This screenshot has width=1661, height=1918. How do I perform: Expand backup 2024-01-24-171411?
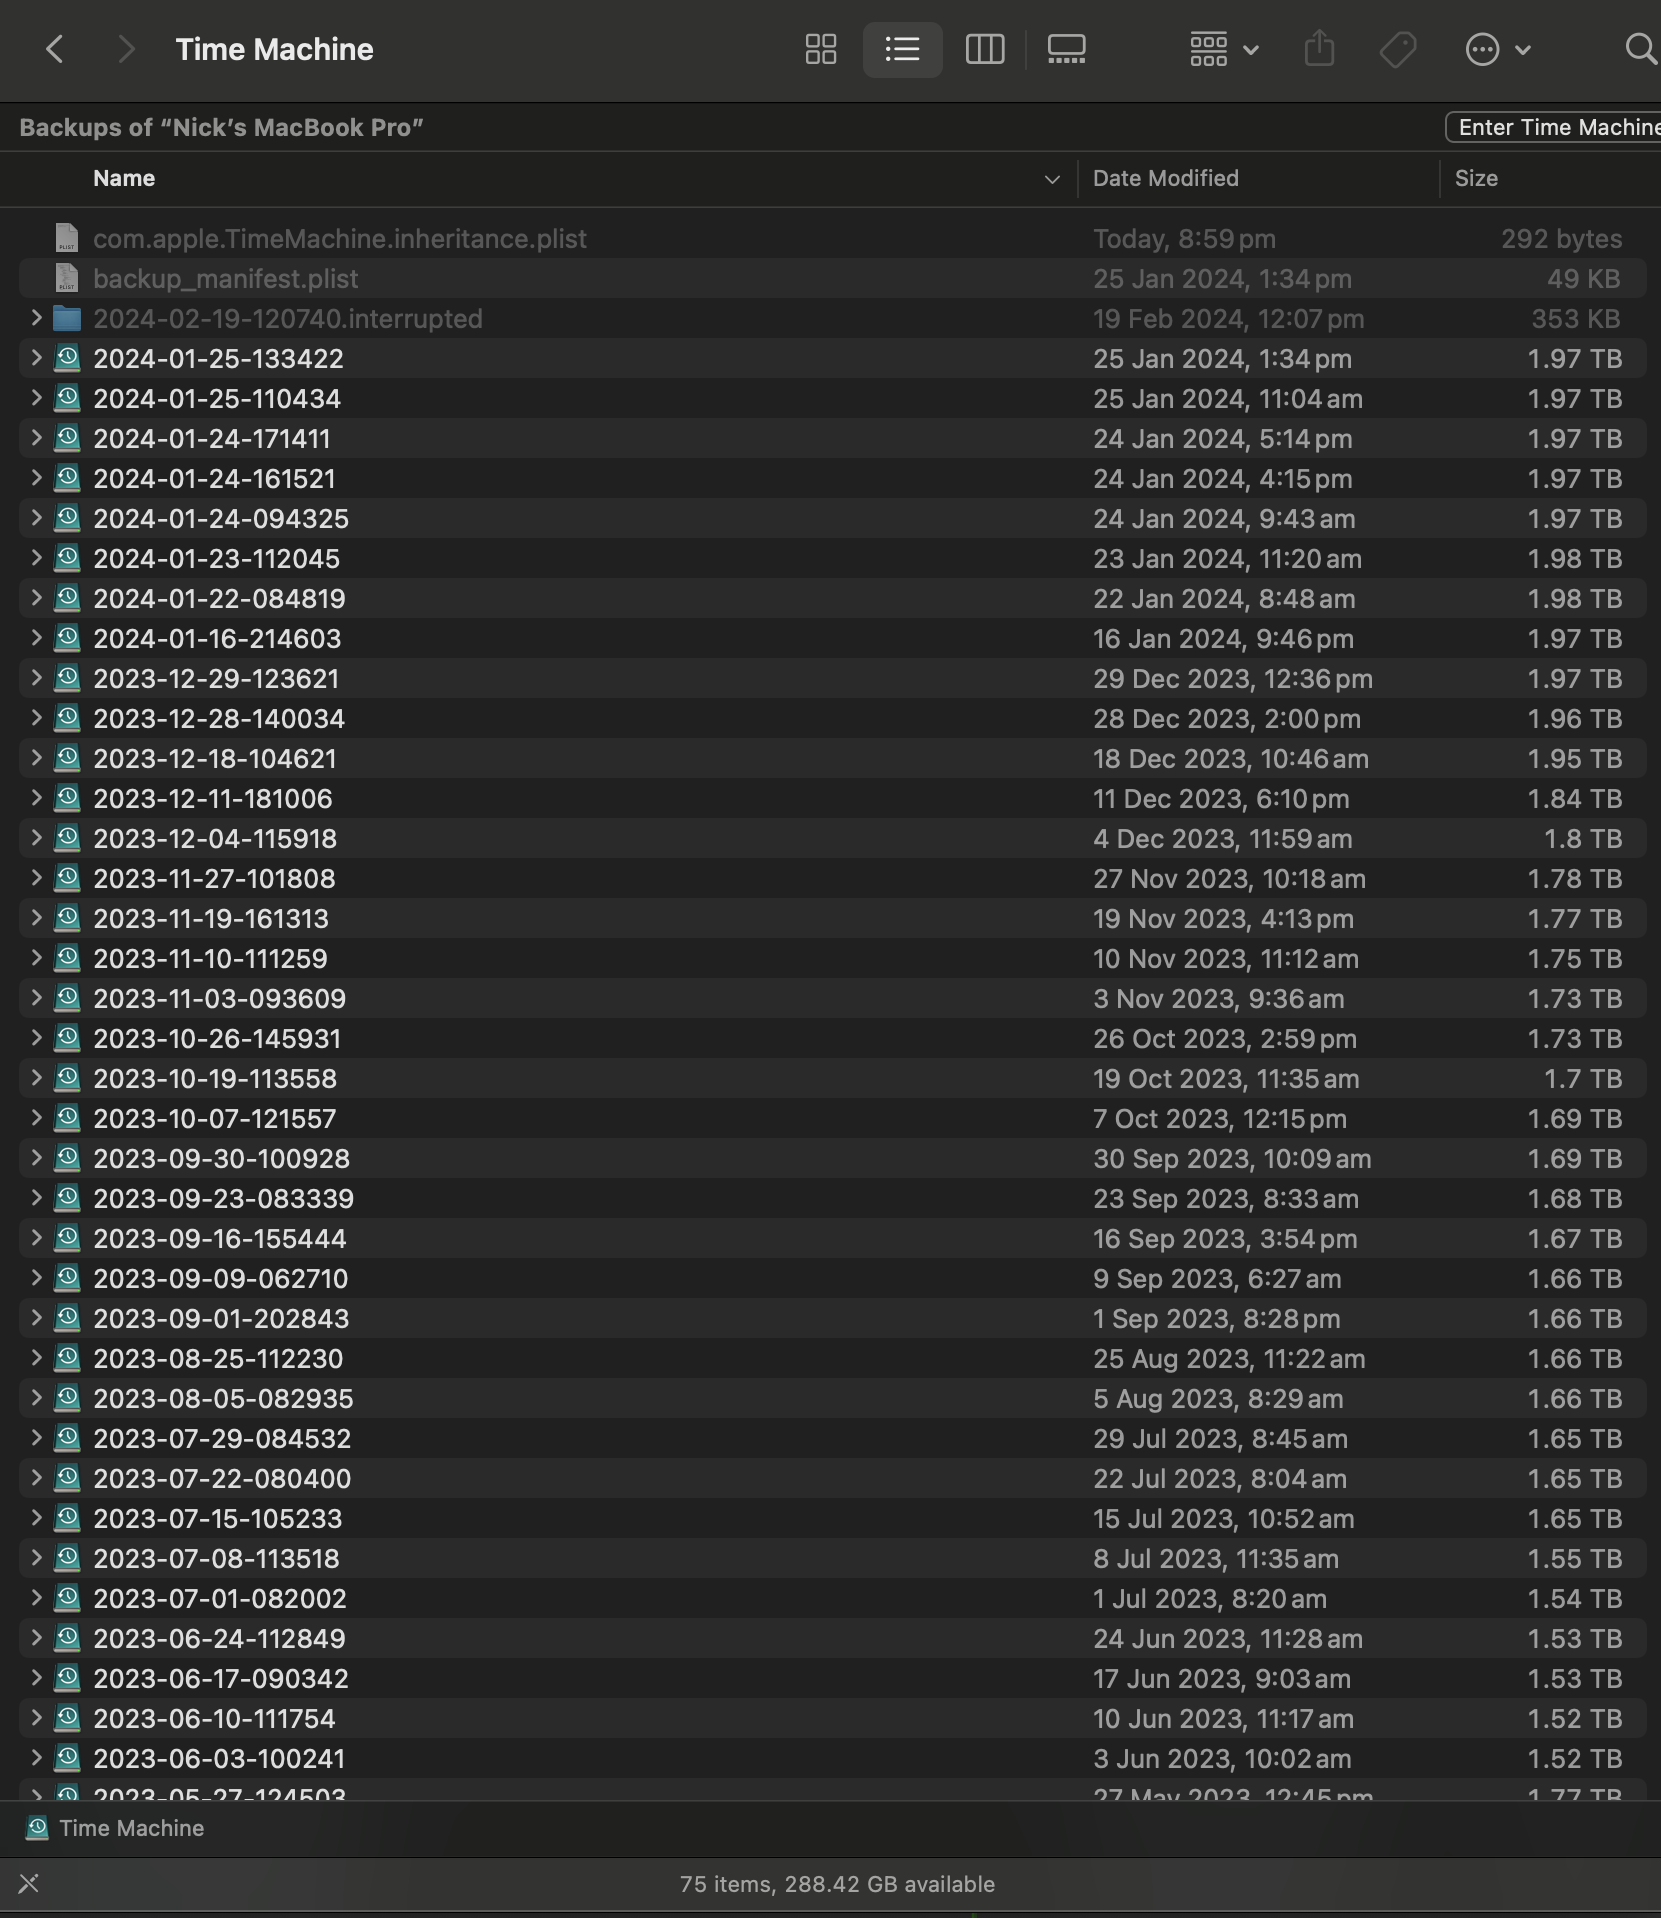(36, 438)
